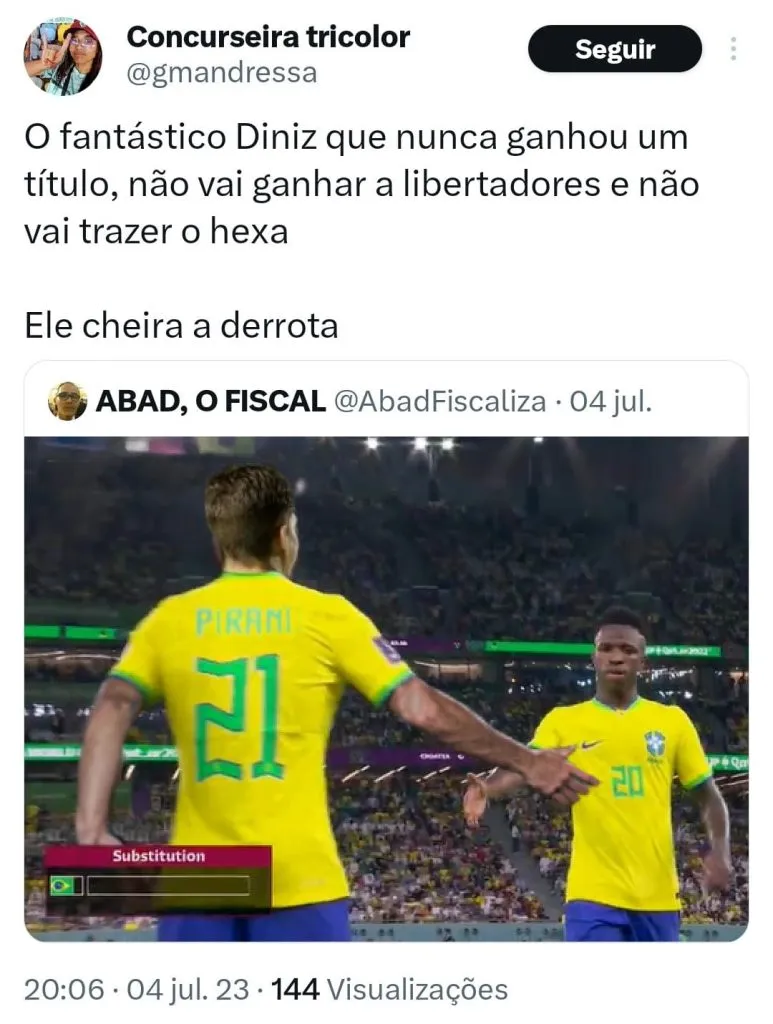Open the three-dot more options menu
The width and height of the screenshot is (773, 1024).
pyautogui.click(x=733, y=49)
